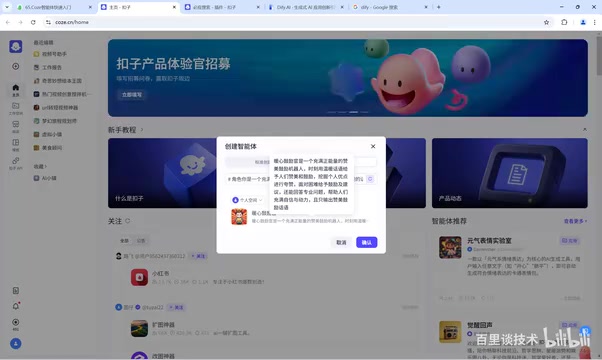This screenshot has width=602, height=360.
Task: Open the workspace folder sidebar icon
Action: coord(16,108)
